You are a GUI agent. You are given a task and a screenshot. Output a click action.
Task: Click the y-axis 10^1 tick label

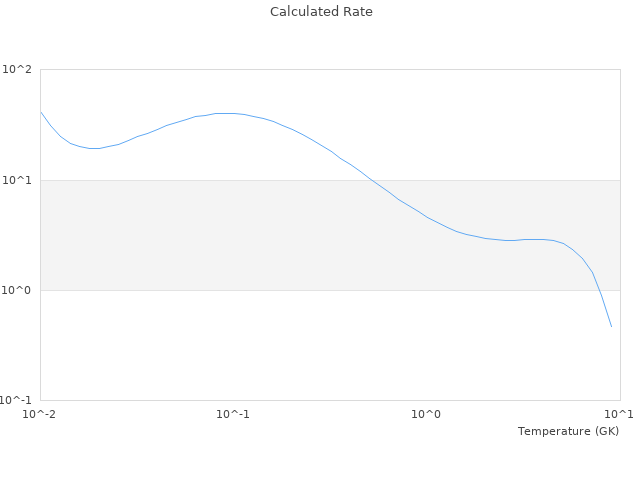click(x=17, y=180)
